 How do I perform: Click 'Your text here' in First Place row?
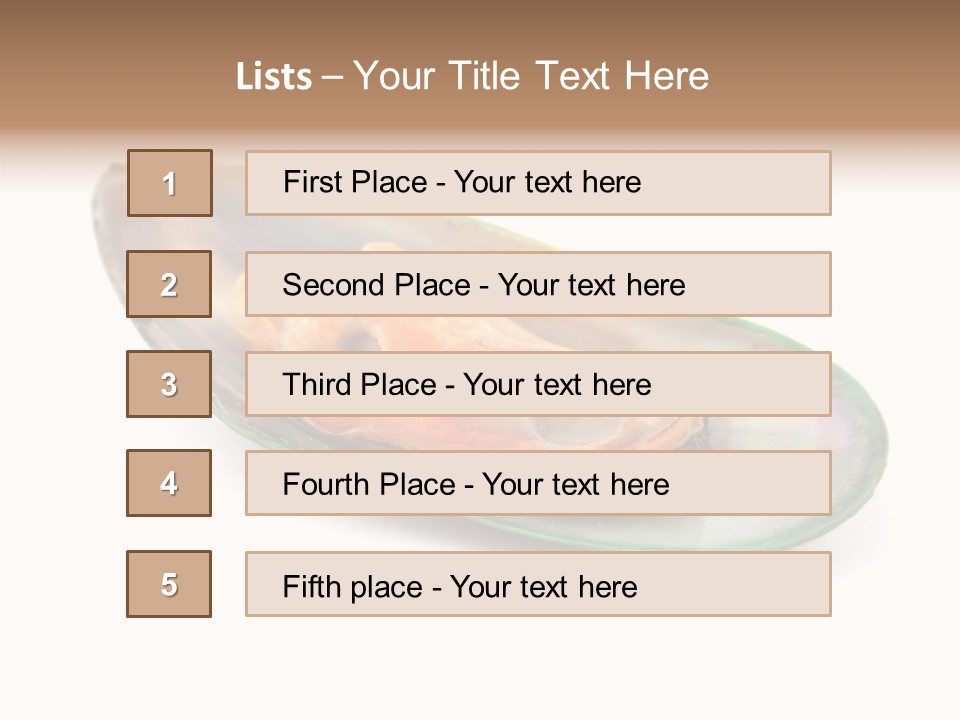pyautogui.click(x=547, y=182)
